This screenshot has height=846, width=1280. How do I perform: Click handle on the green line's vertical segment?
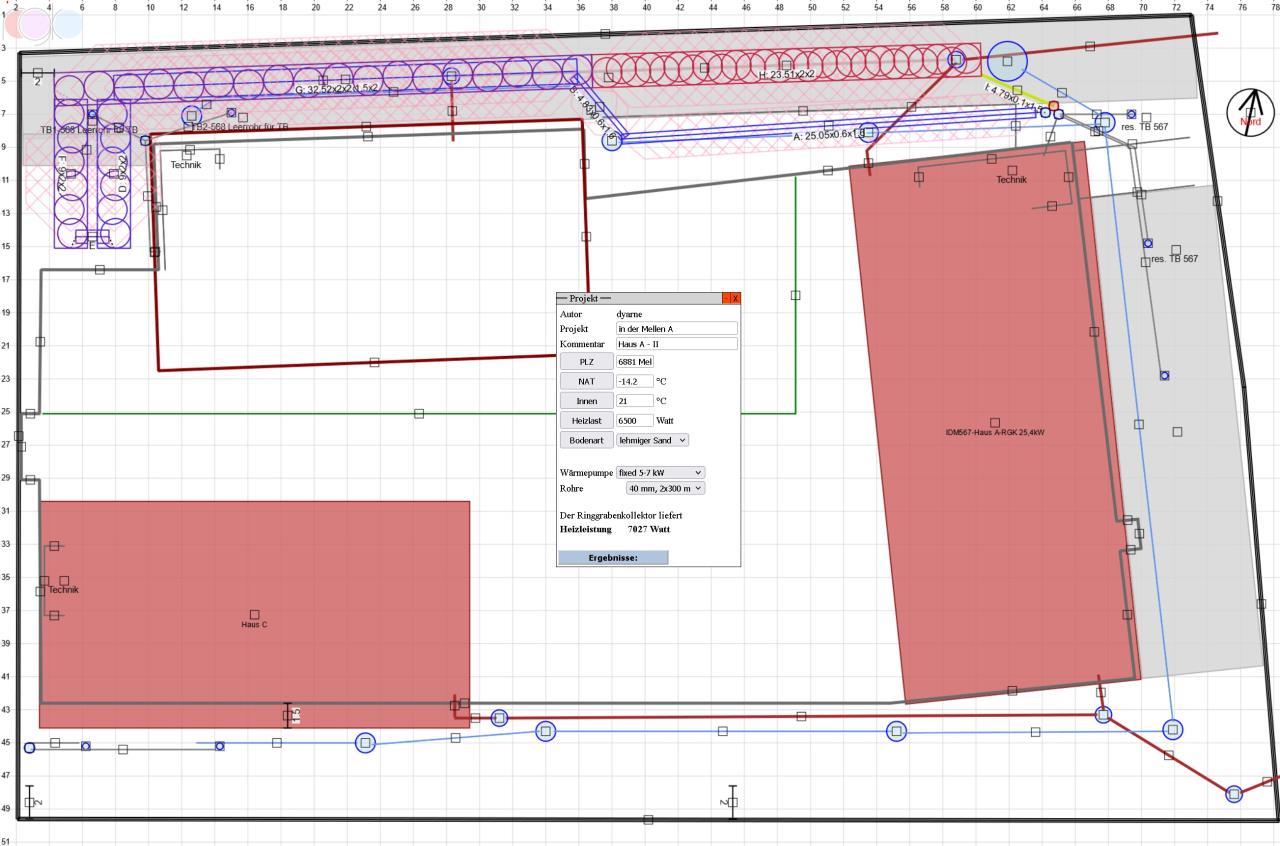point(796,295)
